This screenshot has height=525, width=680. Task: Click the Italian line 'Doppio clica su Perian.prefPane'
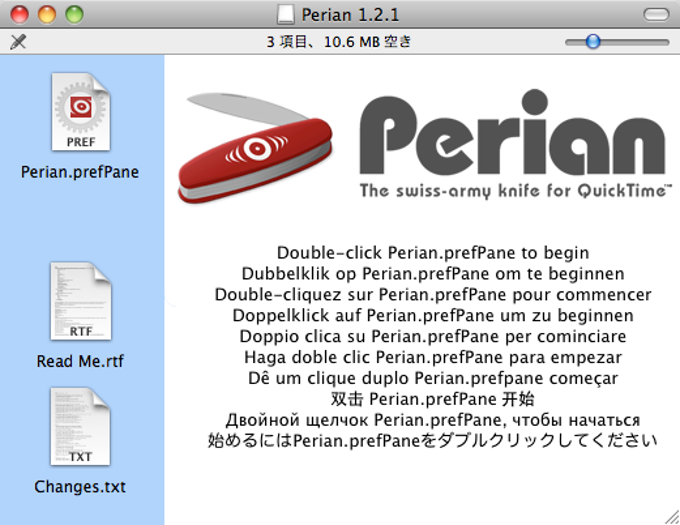coord(433,336)
